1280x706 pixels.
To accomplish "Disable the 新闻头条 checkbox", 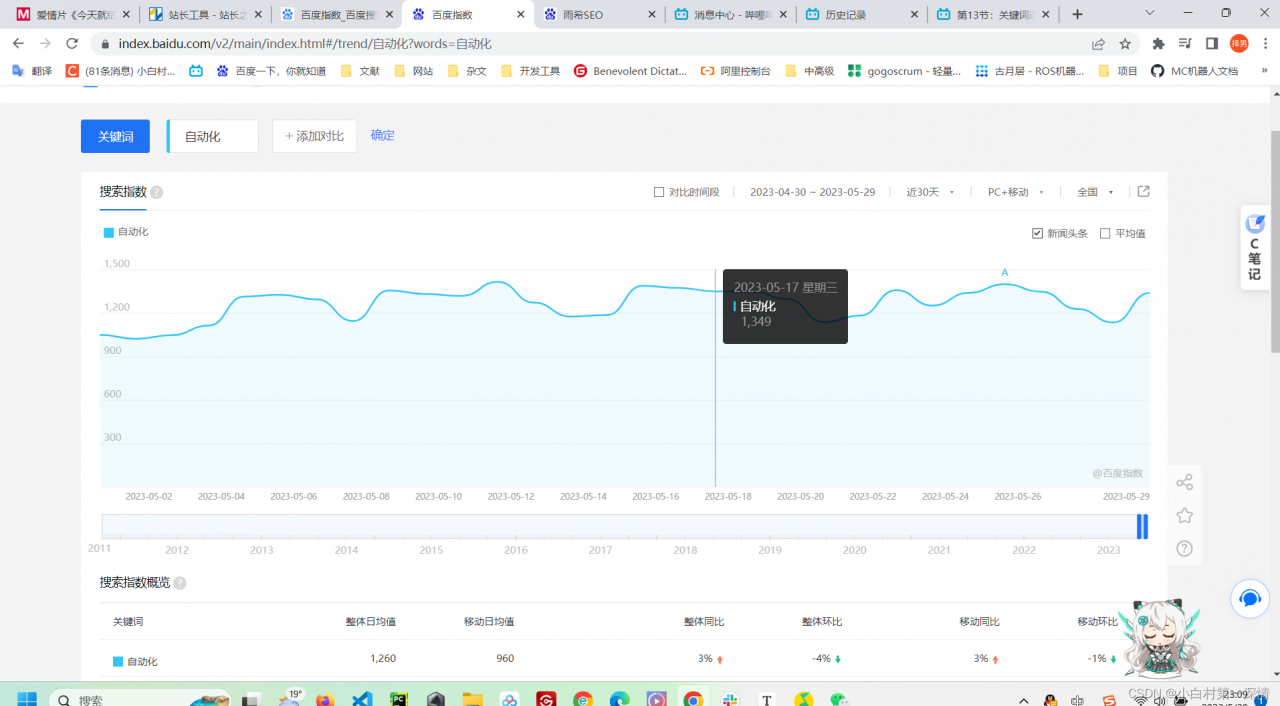I will click(x=1038, y=232).
